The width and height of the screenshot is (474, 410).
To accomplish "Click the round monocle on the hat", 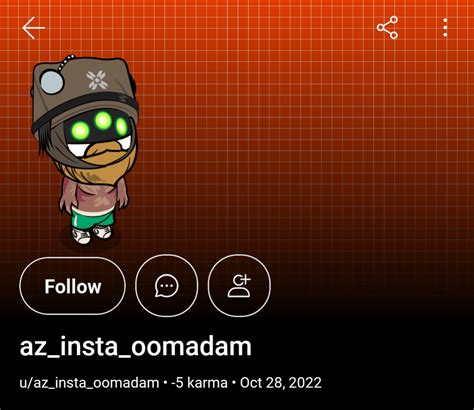I will (52, 82).
